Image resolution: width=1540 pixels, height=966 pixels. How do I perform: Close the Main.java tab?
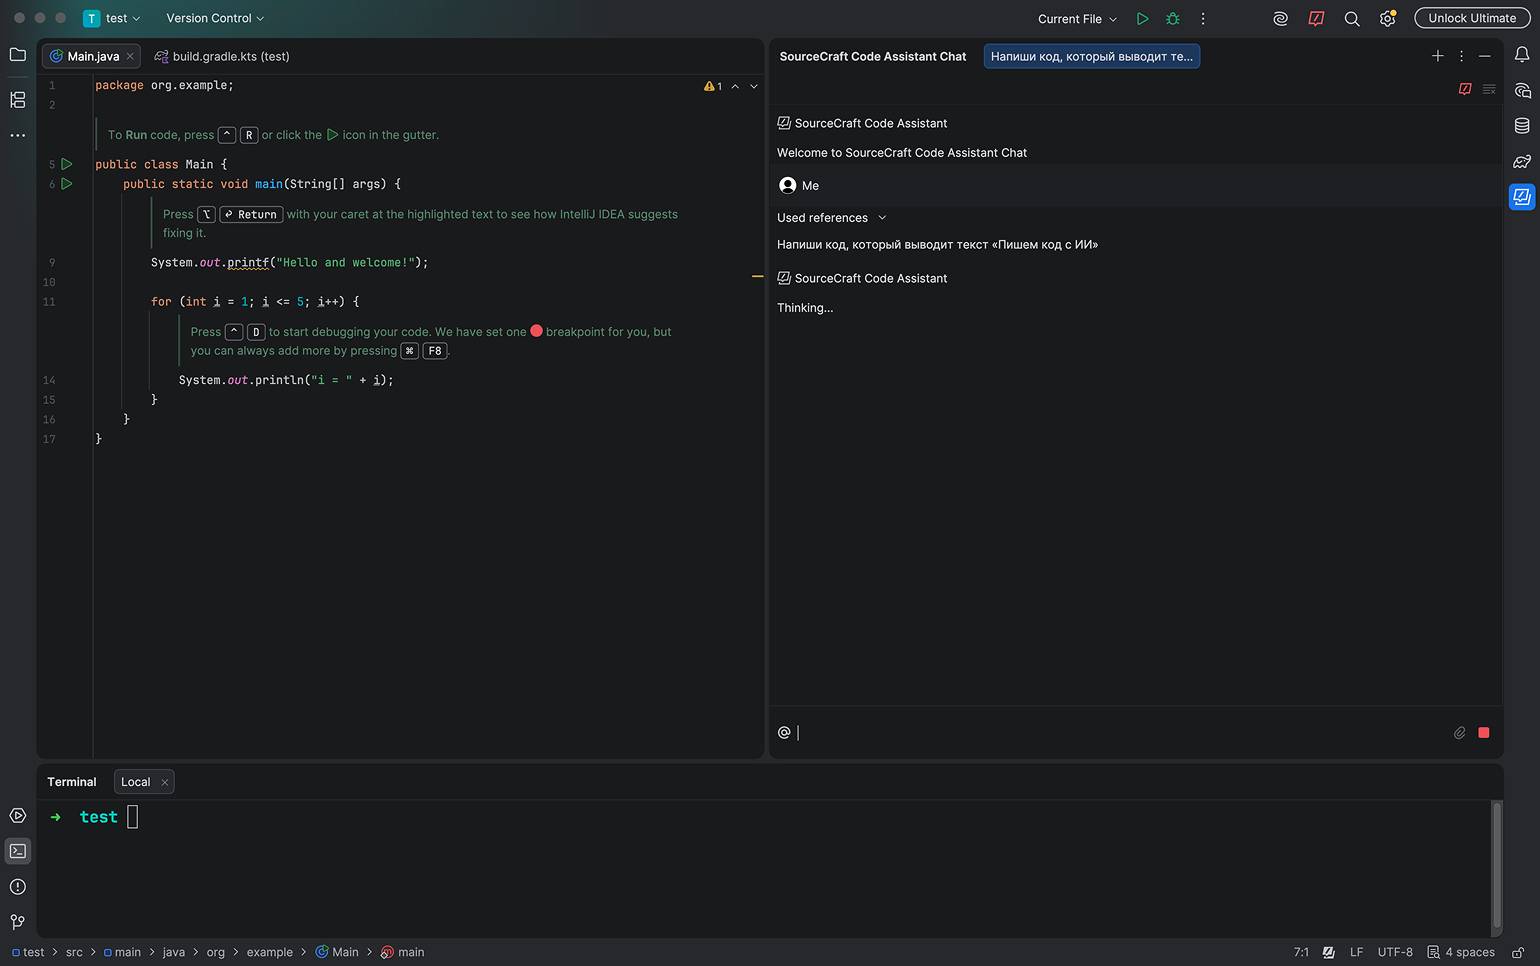pos(130,57)
